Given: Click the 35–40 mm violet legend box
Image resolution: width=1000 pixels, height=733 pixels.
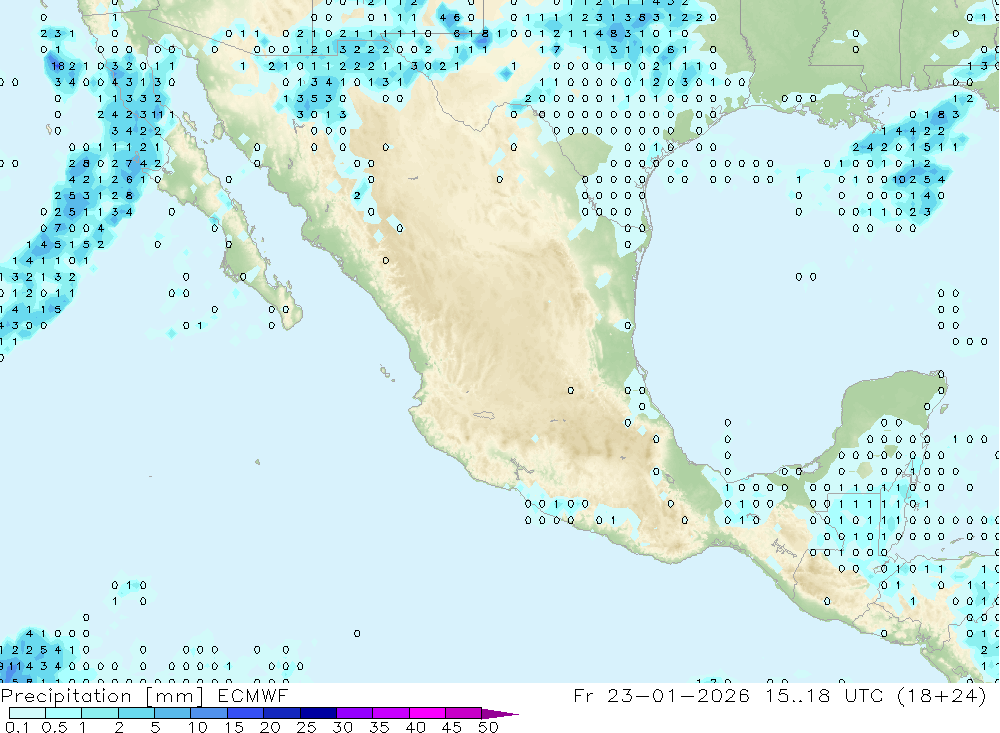Looking at the screenshot, I should click(391, 713).
